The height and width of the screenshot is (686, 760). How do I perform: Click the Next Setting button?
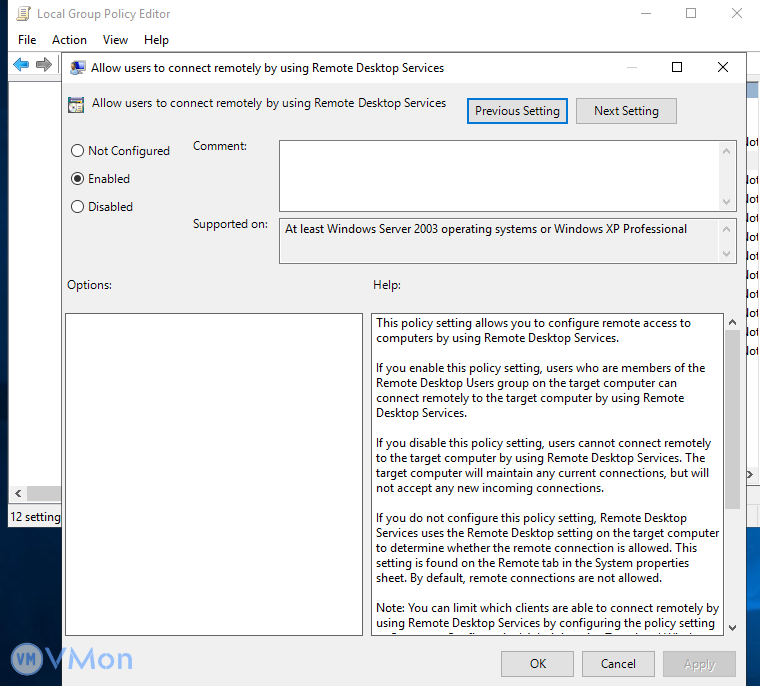point(626,111)
